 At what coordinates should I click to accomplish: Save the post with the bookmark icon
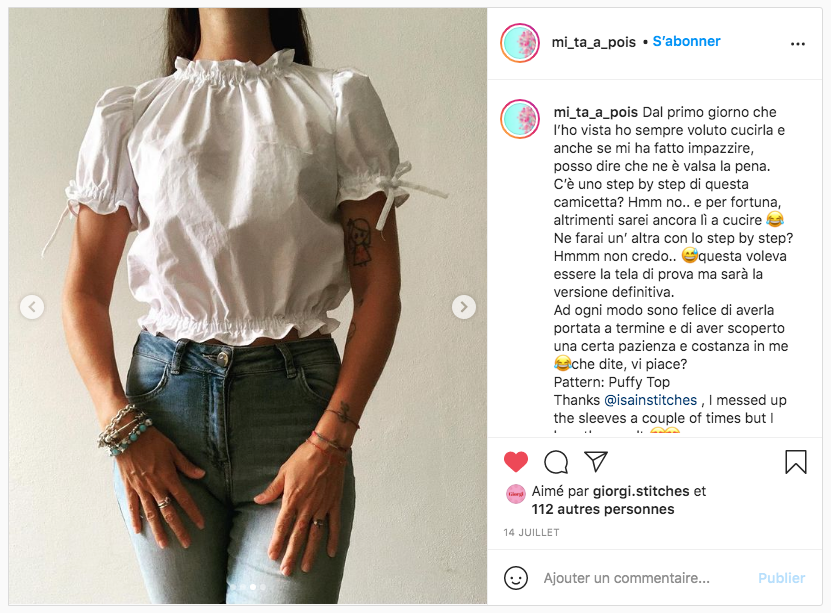795,461
